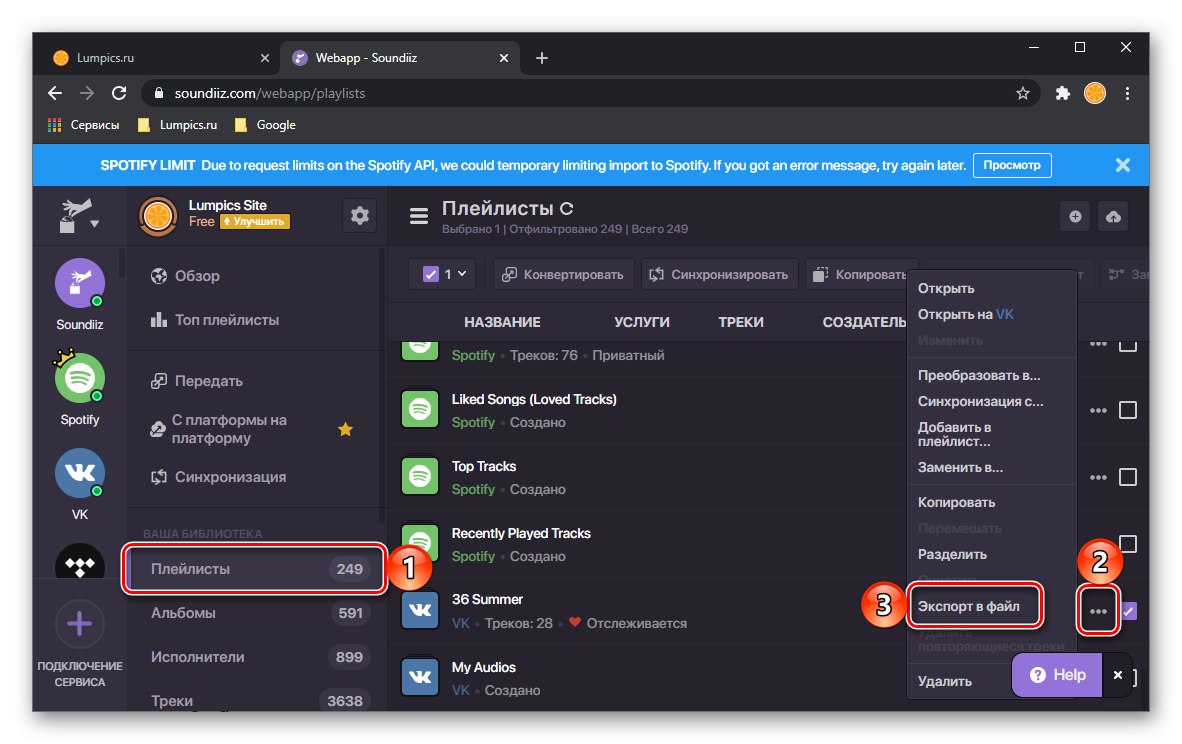The width and height of the screenshot is (1182, 744).
Task: Open a new browser tab
Action: pos(541,58)
